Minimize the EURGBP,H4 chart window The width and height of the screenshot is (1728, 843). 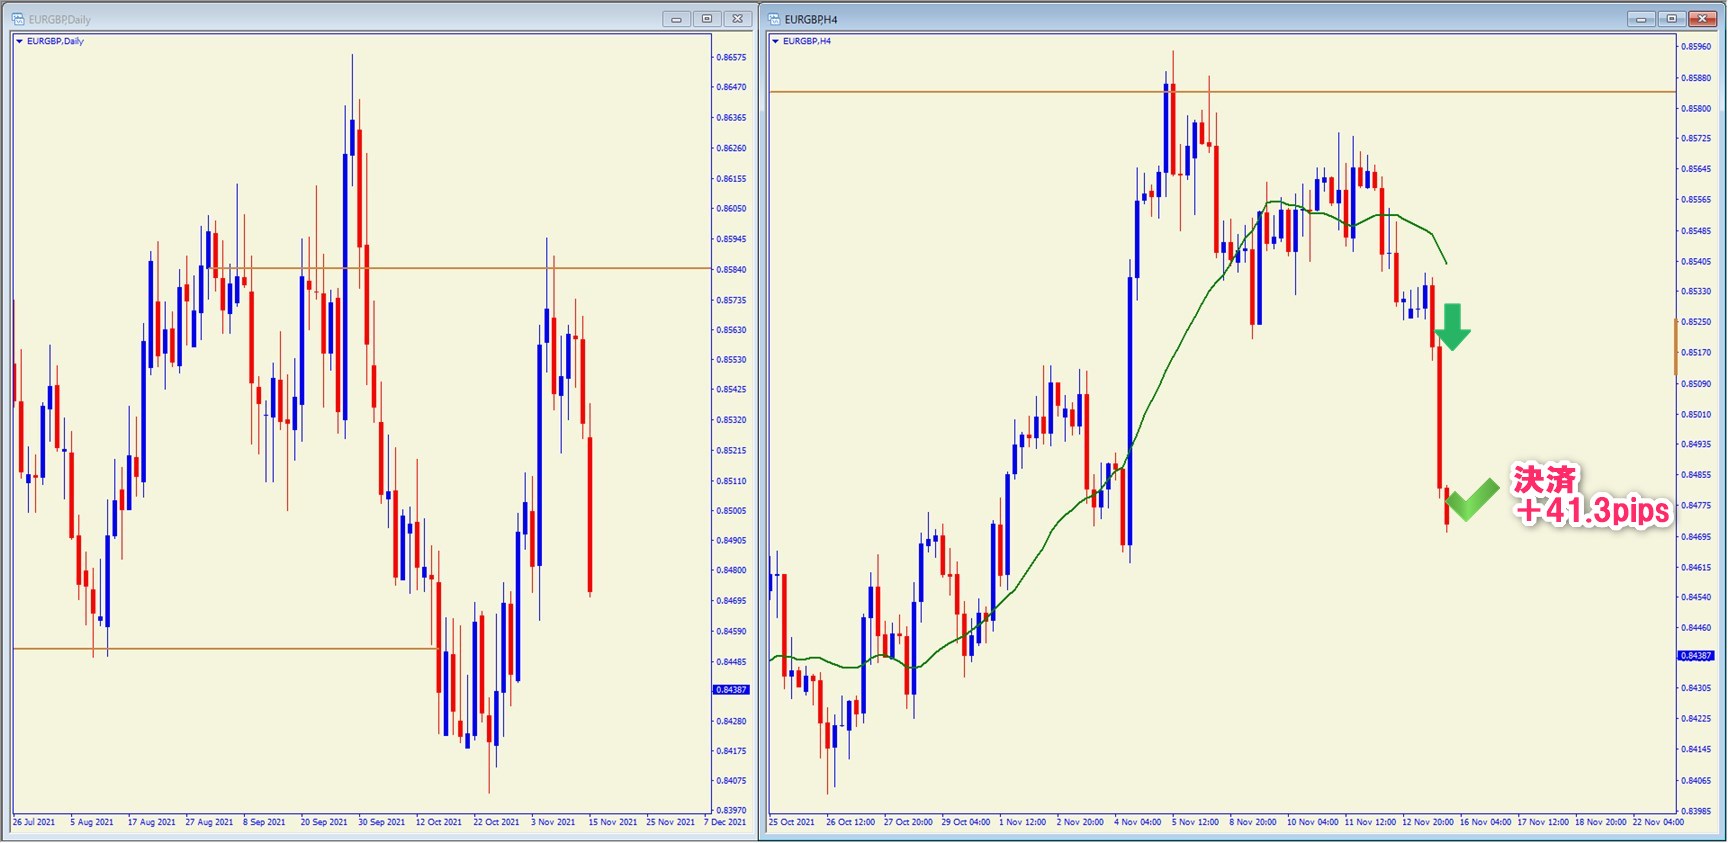[1641, 19]
